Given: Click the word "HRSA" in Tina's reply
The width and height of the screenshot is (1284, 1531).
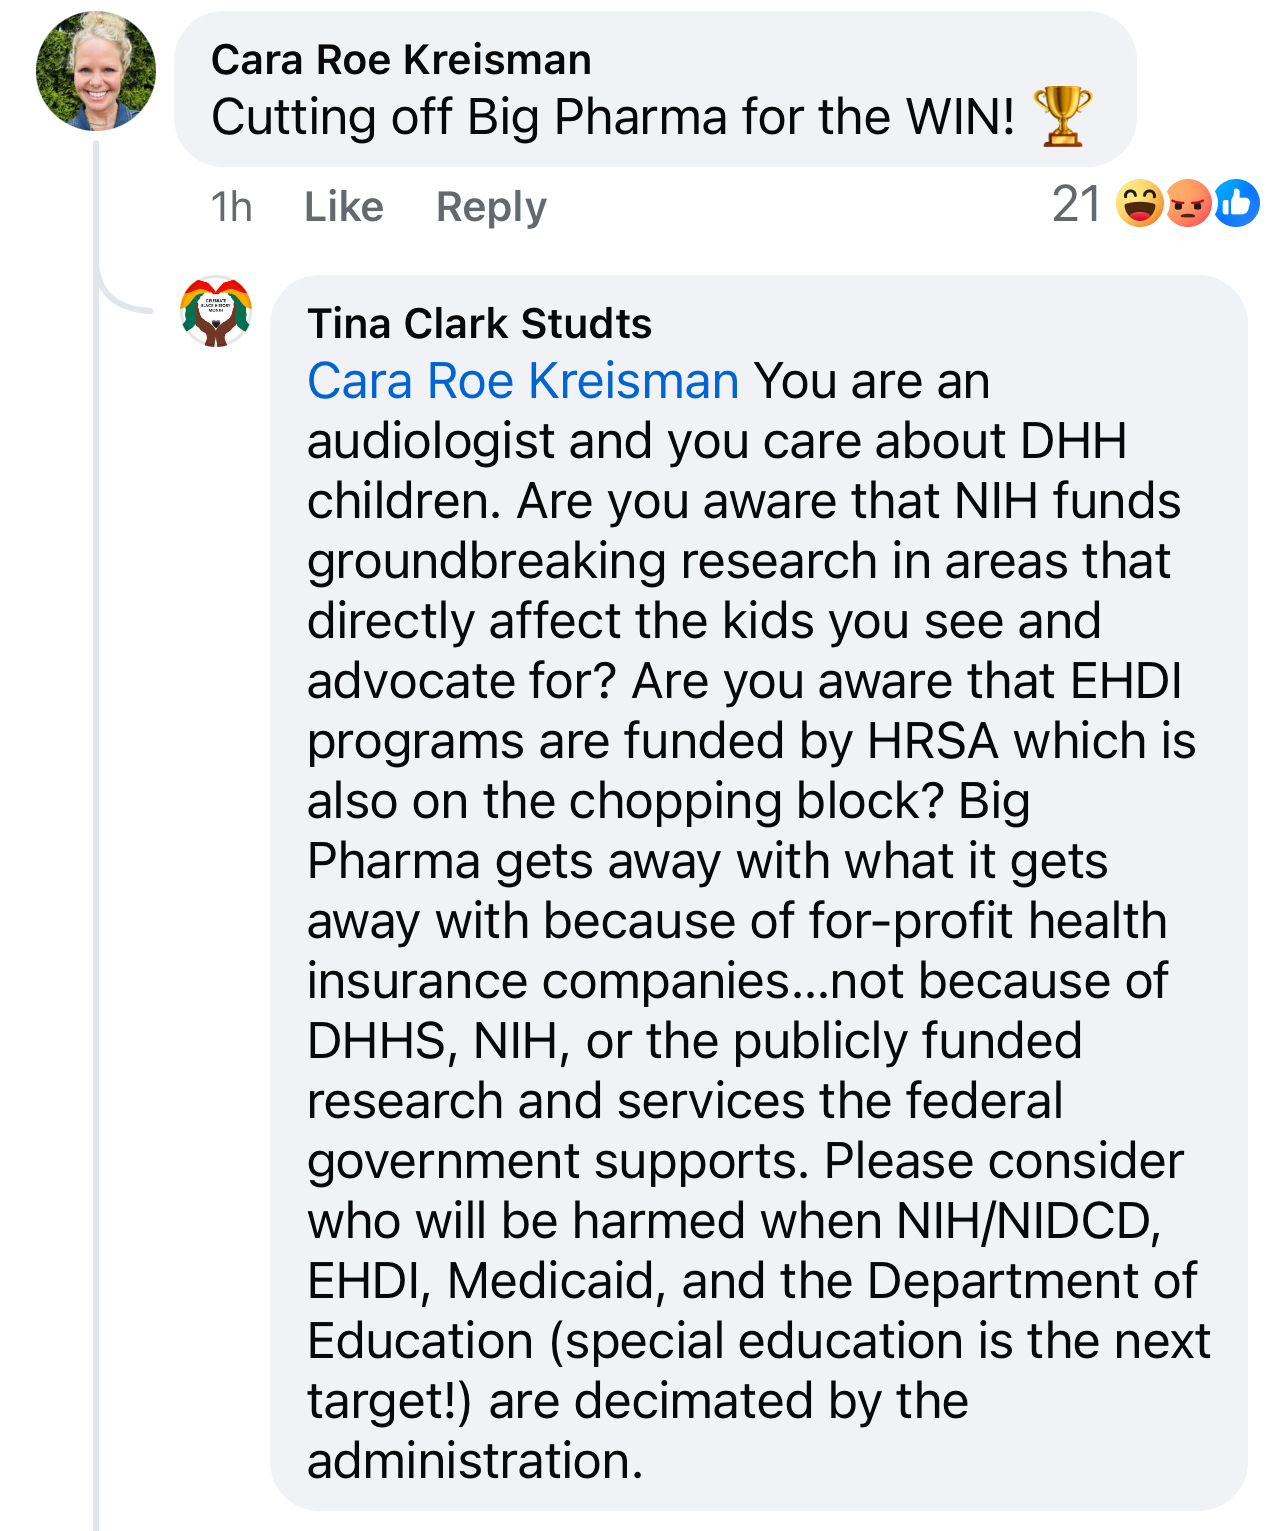Looking at the screenshot, I should coord(932,741).
